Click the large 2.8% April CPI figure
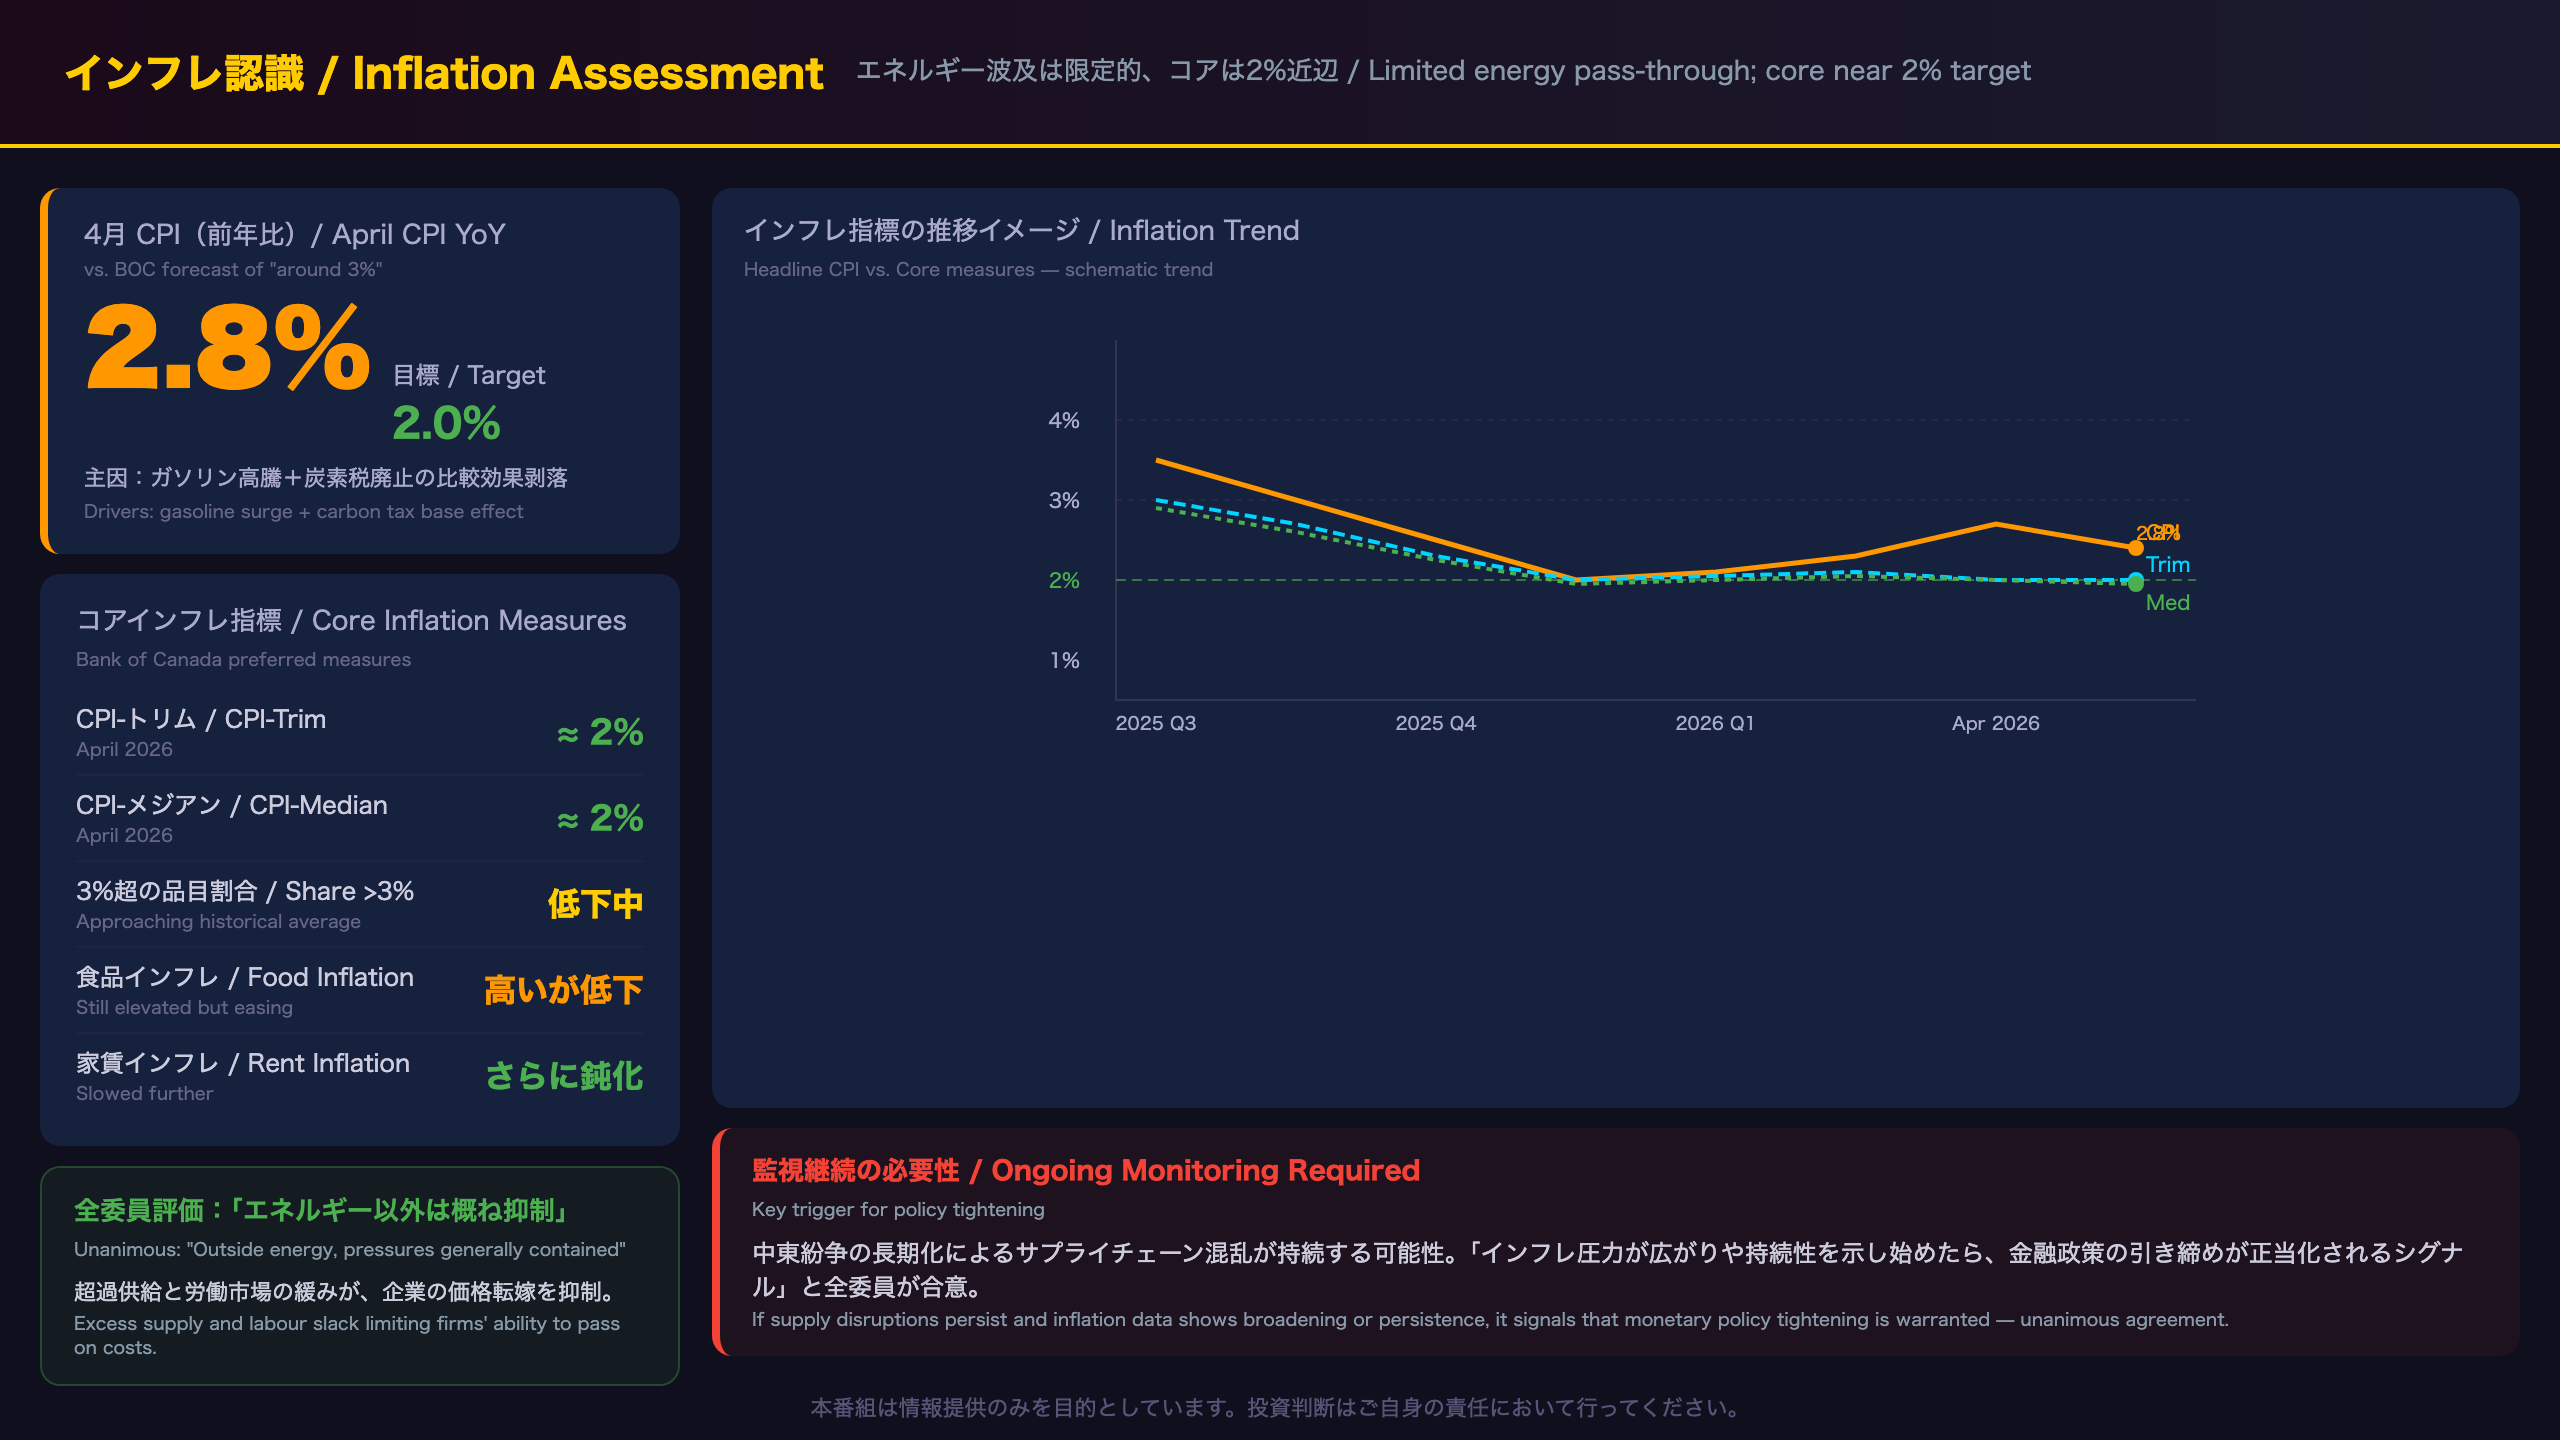 coord(228,348)
